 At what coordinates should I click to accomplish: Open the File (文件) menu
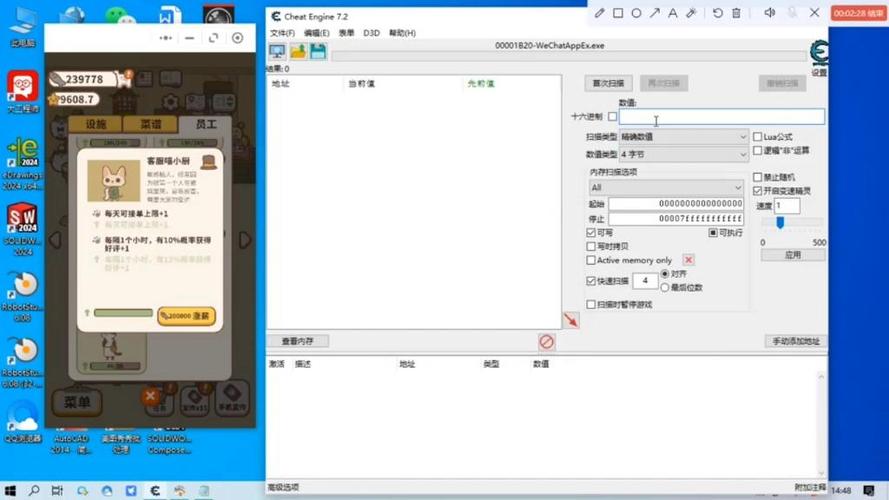tap(282, 33)
